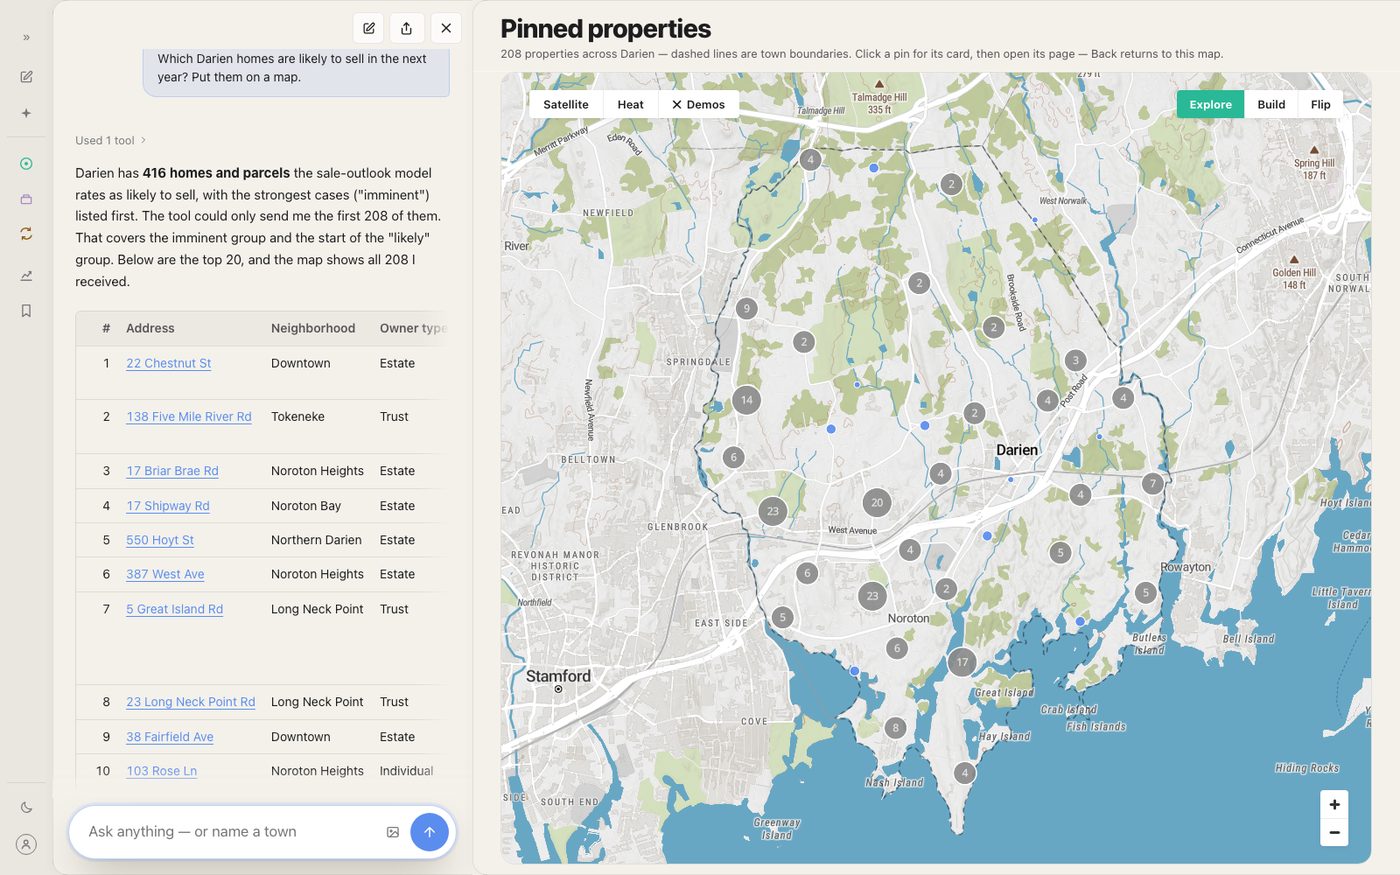Open the green target icon in sidebar

pos(26,164)
